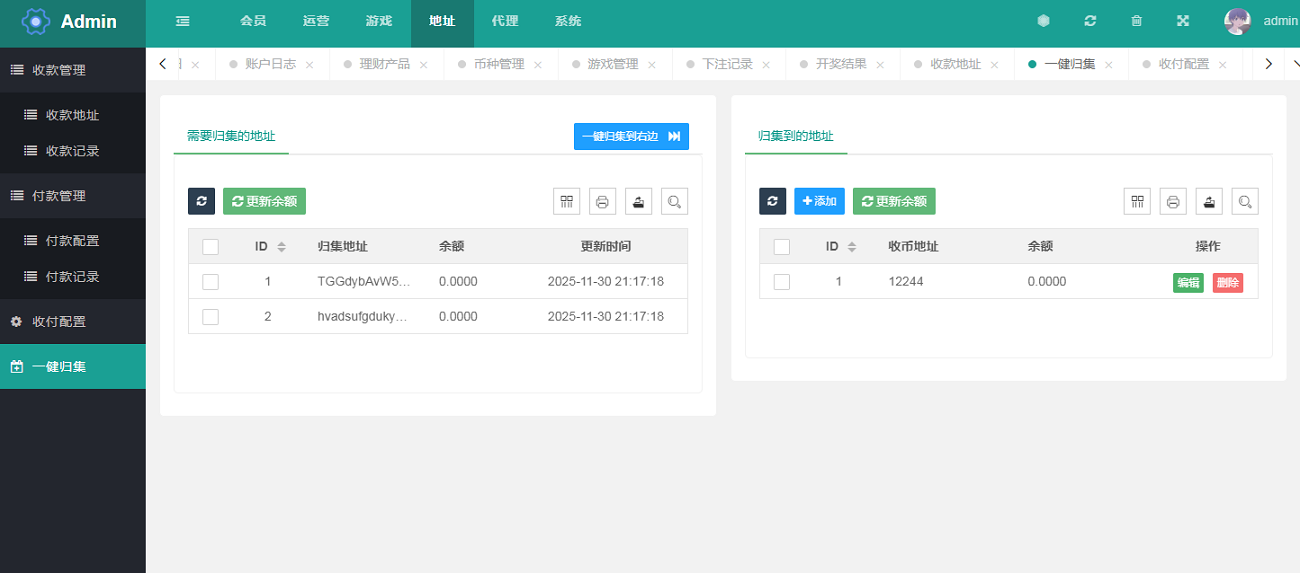The width and height of the screenshot is (1300, 573).
Task: Click the refresh icon in top header
Action: [x=1090, y=21]
